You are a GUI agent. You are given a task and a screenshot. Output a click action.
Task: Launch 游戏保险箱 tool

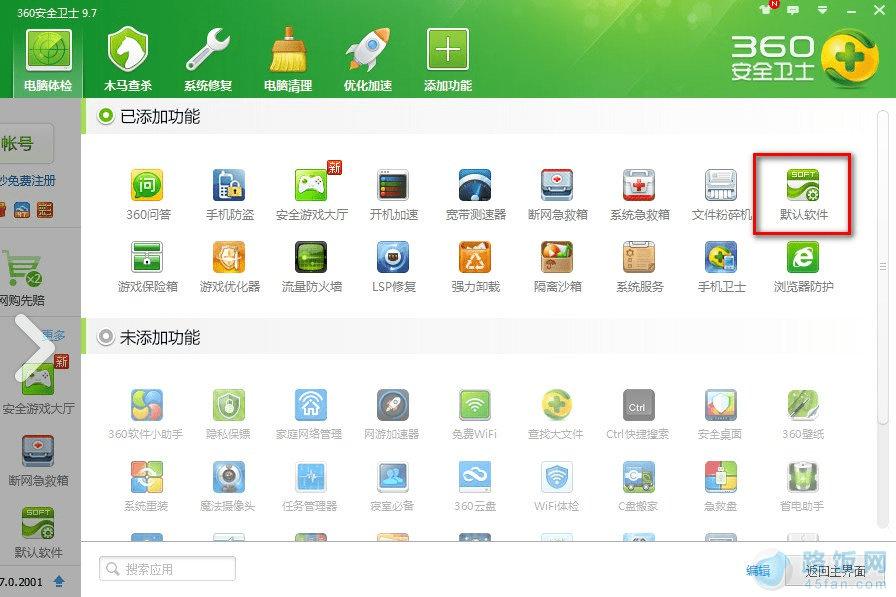147,267
